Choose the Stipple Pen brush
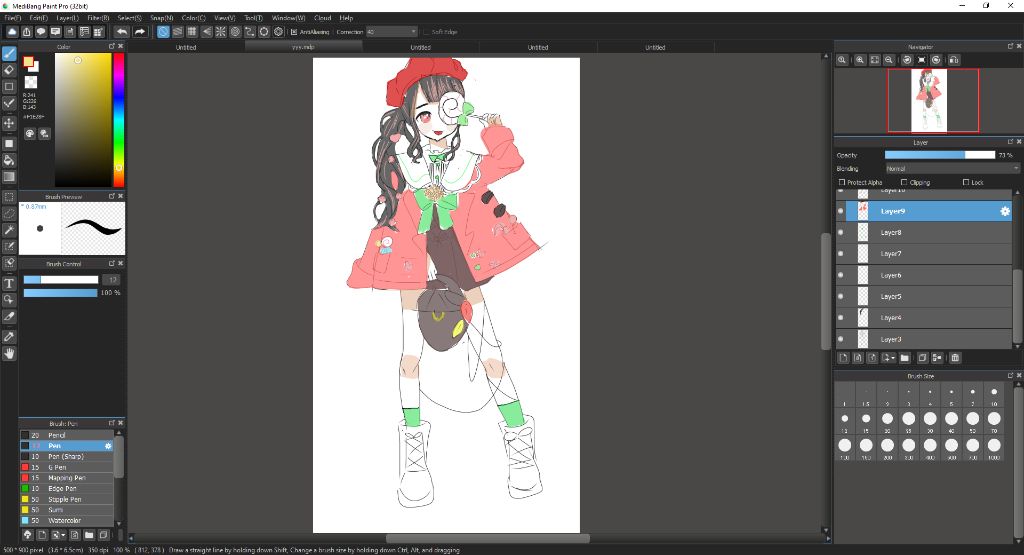1024x555 pixels. coord(67,500)
